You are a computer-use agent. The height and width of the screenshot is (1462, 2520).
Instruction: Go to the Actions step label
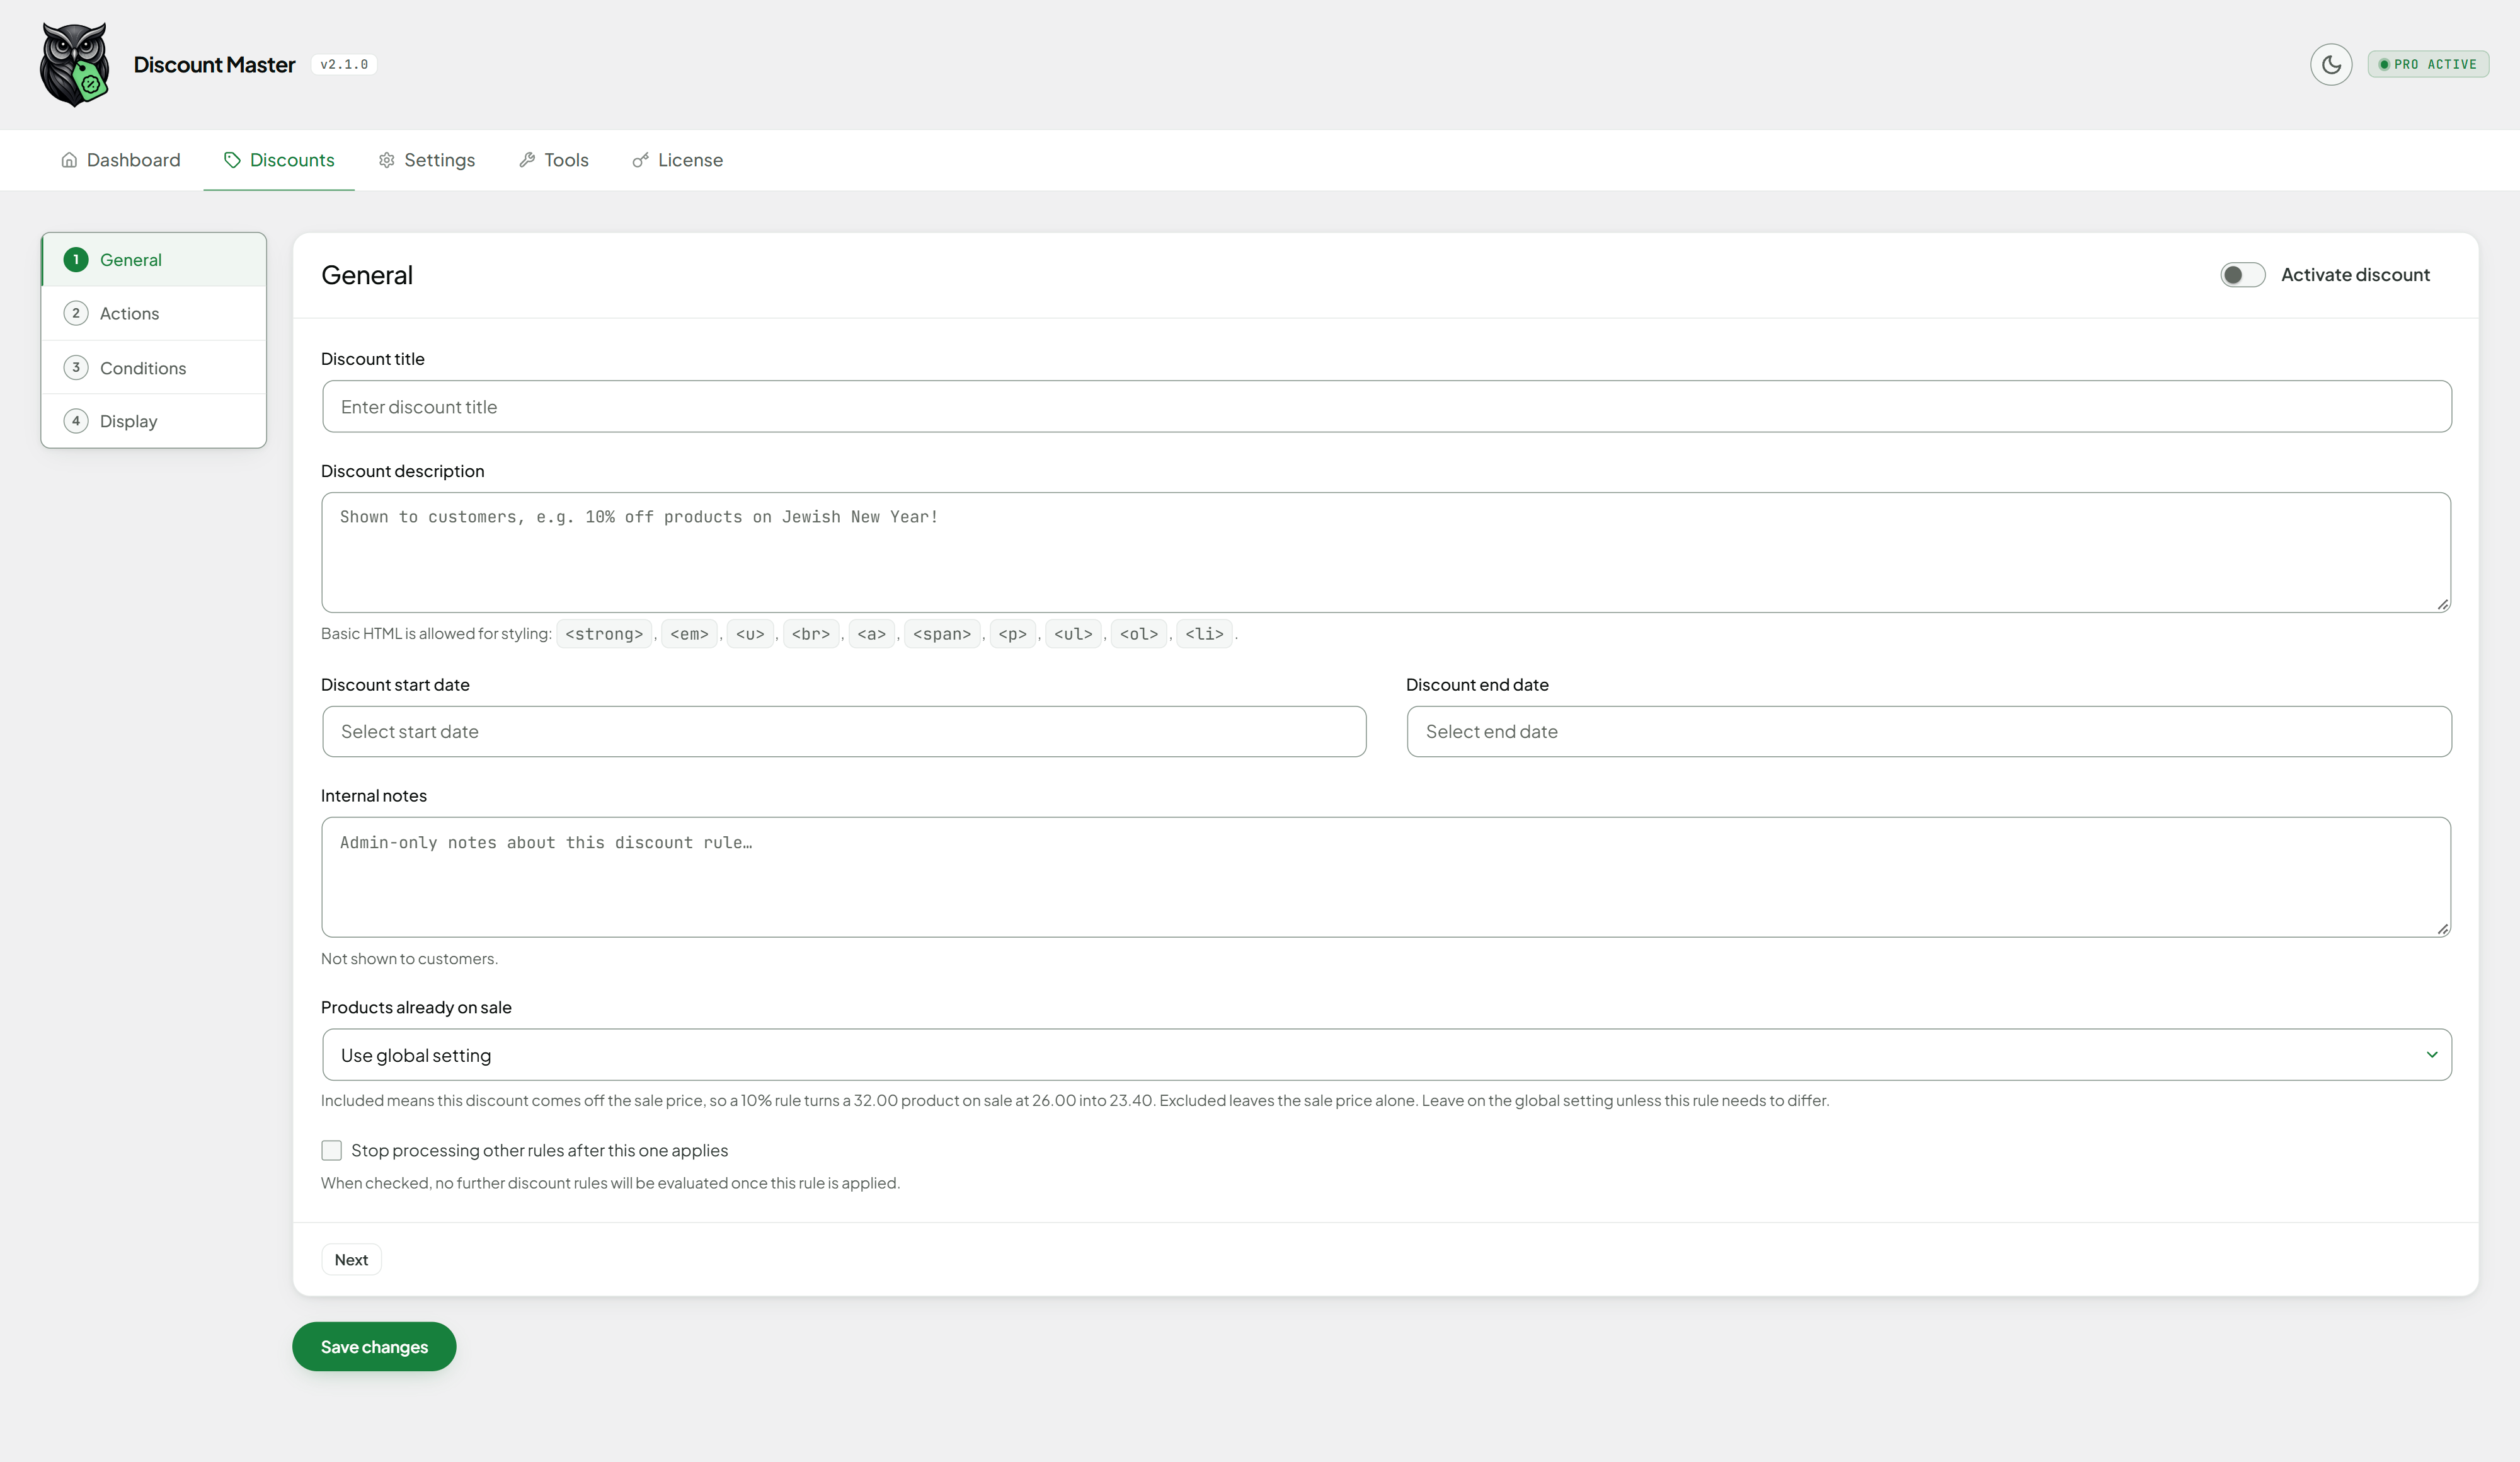tap(129, 314)
